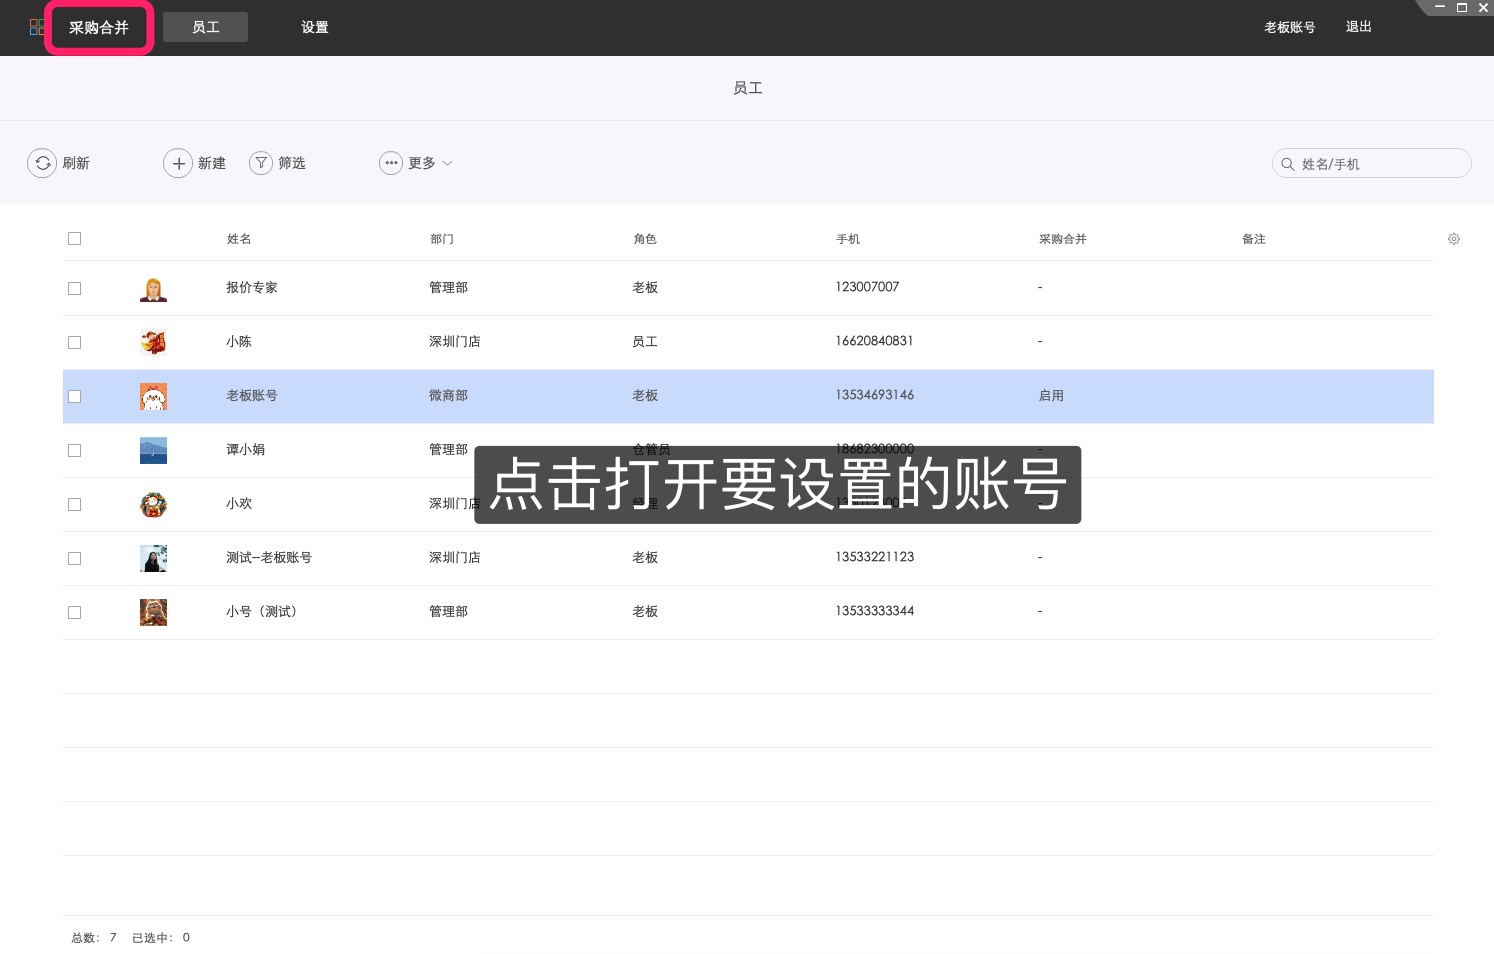This screenshot has width=1494, height=954.
Task: Check the box for 老板账号 row
Action: (x=74, y=396)
